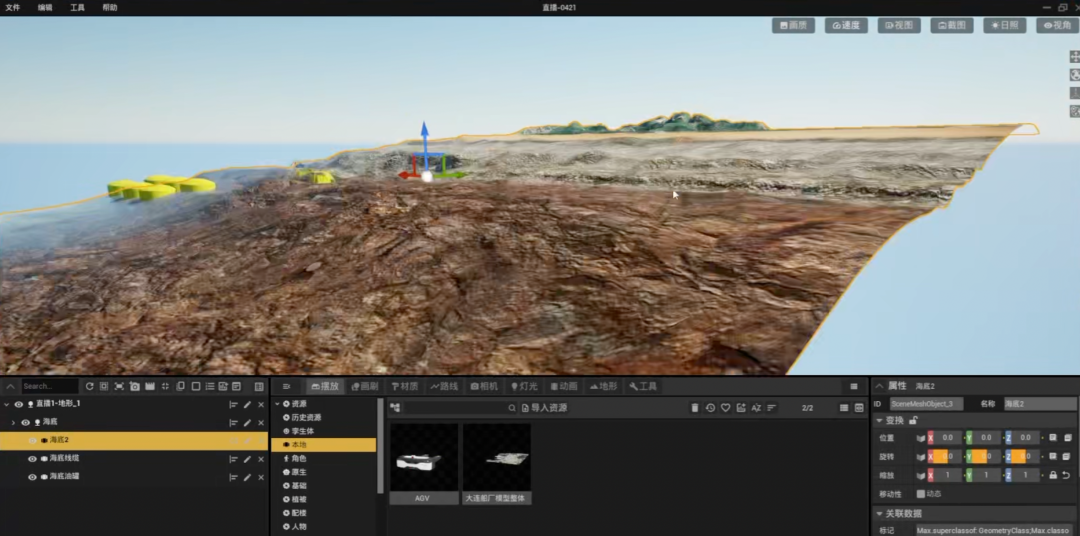This screenshot has width=1080, height=536.
Task: Hide the 海底油罐 layer via eye icon
Action: tap(32, 477)
